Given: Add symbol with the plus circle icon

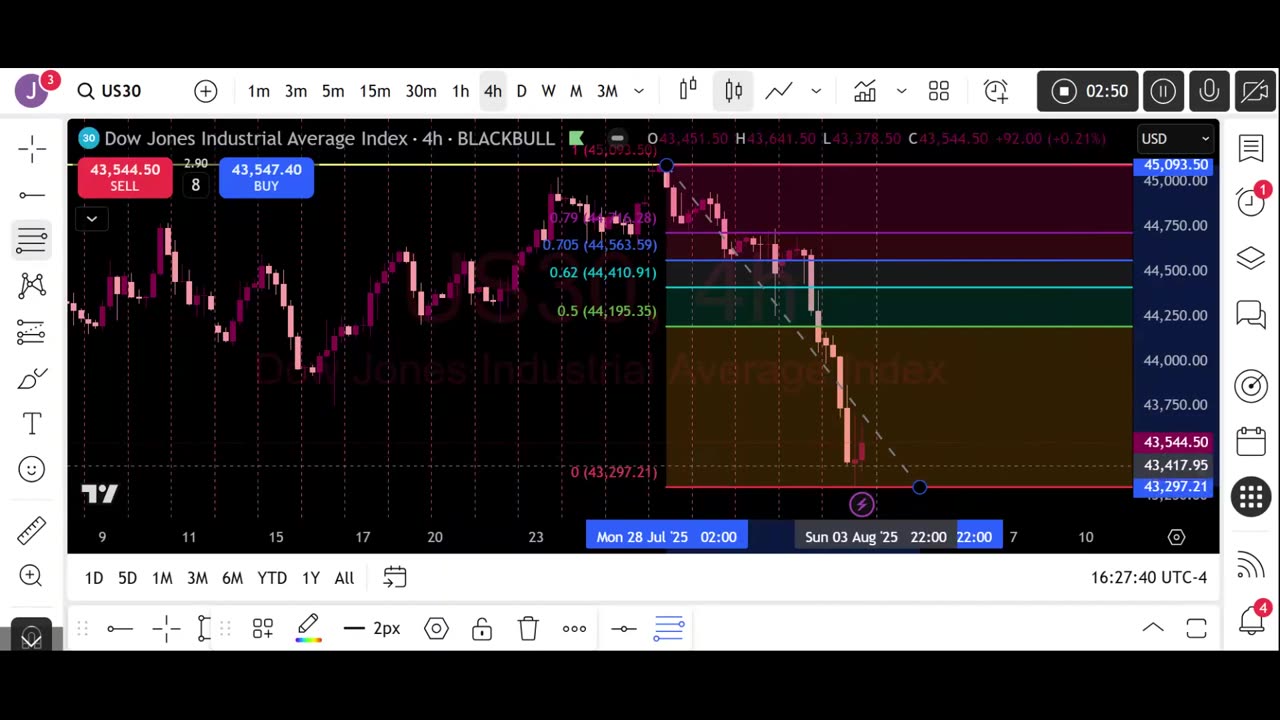Looking at the screenshot, I should click(206, 91).
